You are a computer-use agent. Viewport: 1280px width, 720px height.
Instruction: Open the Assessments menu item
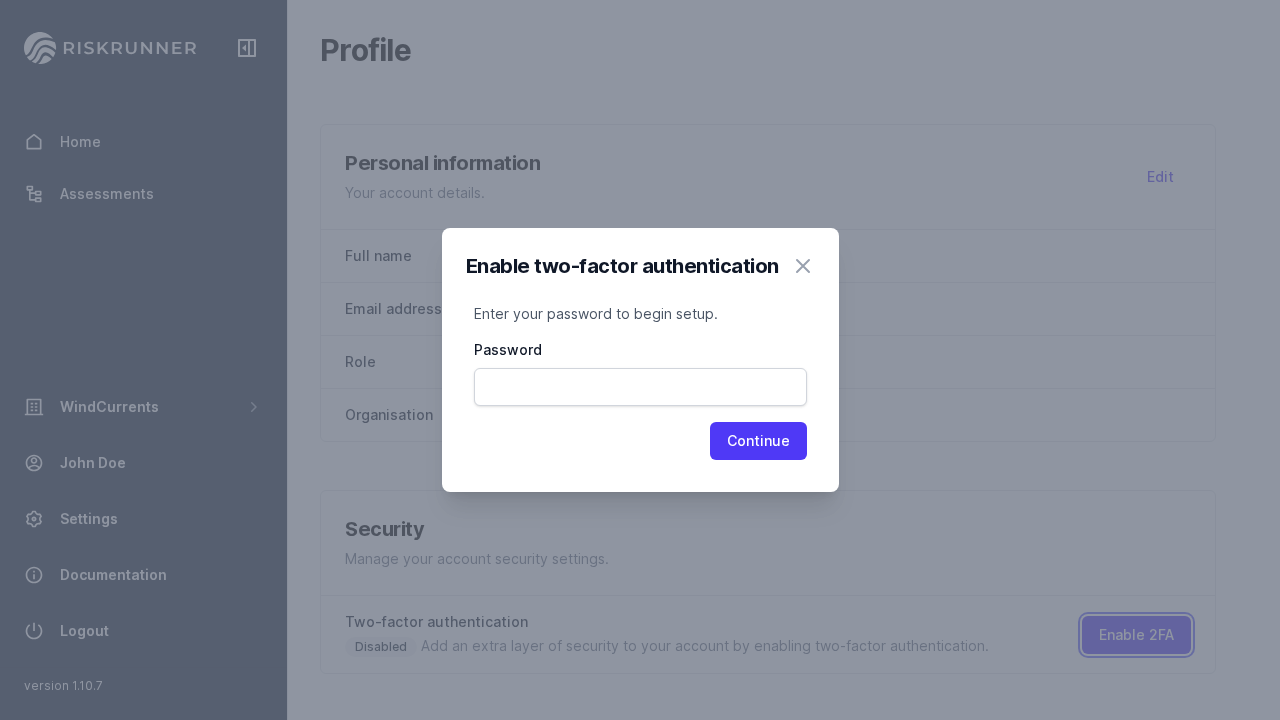click(107, 194)
